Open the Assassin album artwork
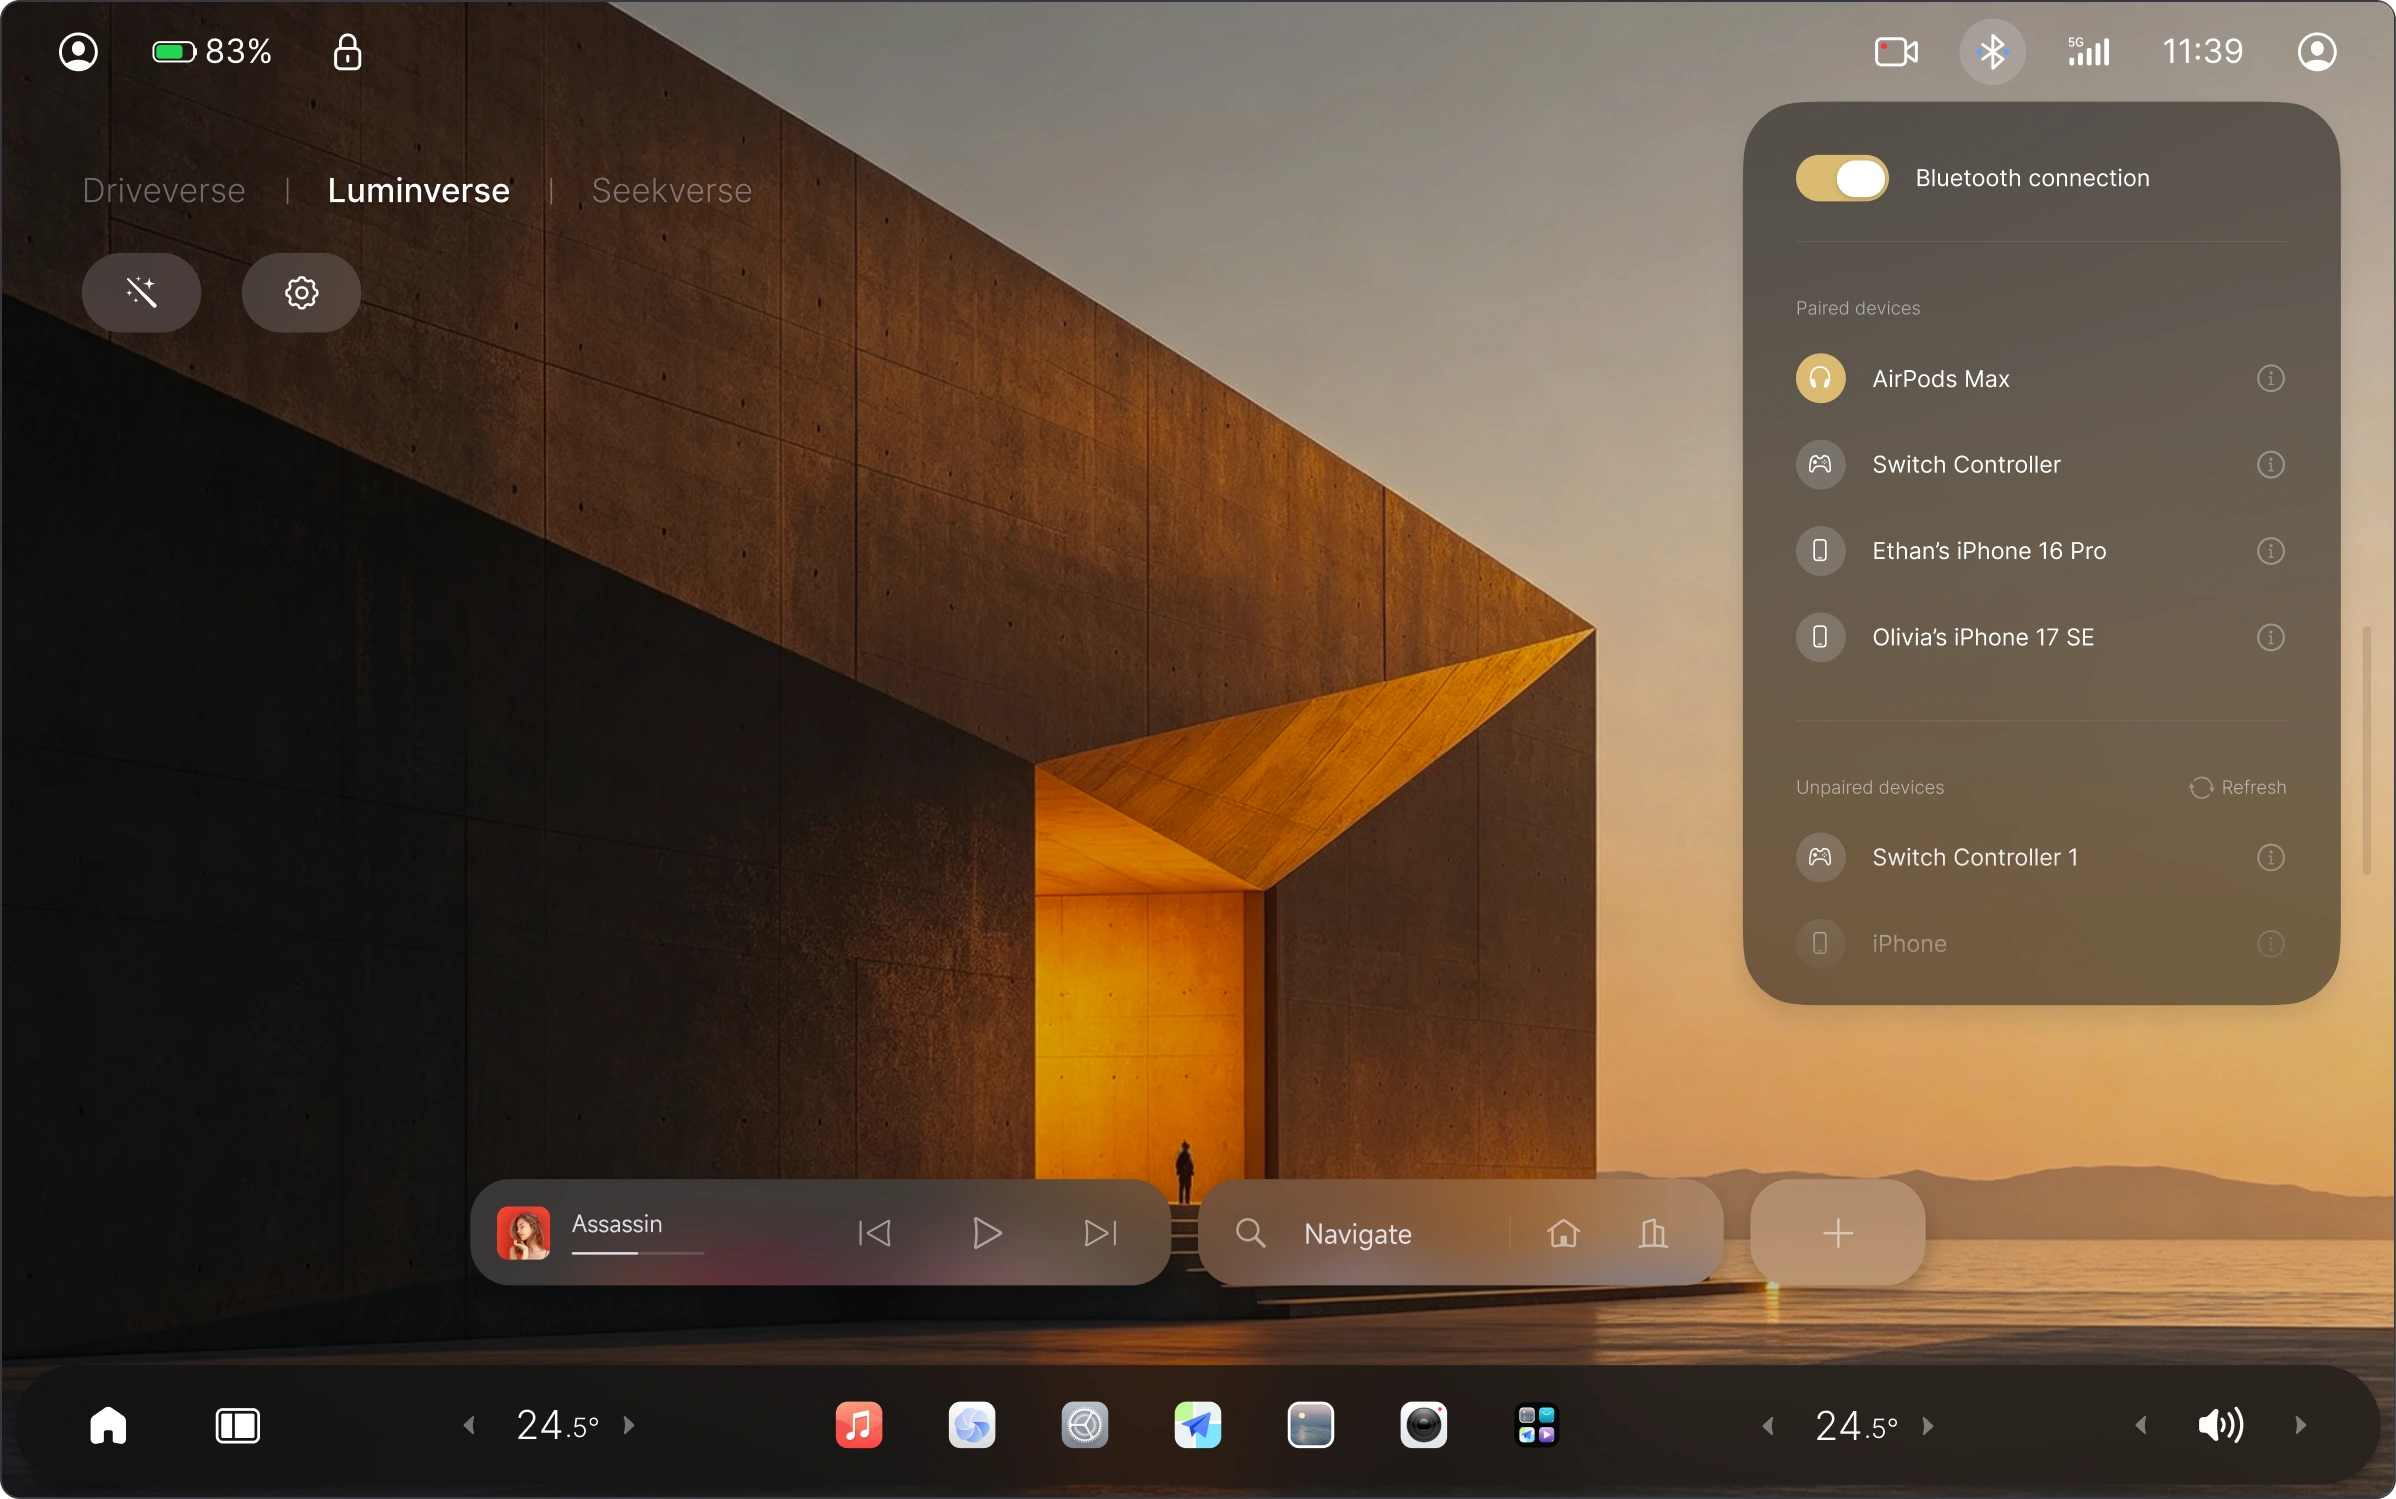 coord(523,1233)
